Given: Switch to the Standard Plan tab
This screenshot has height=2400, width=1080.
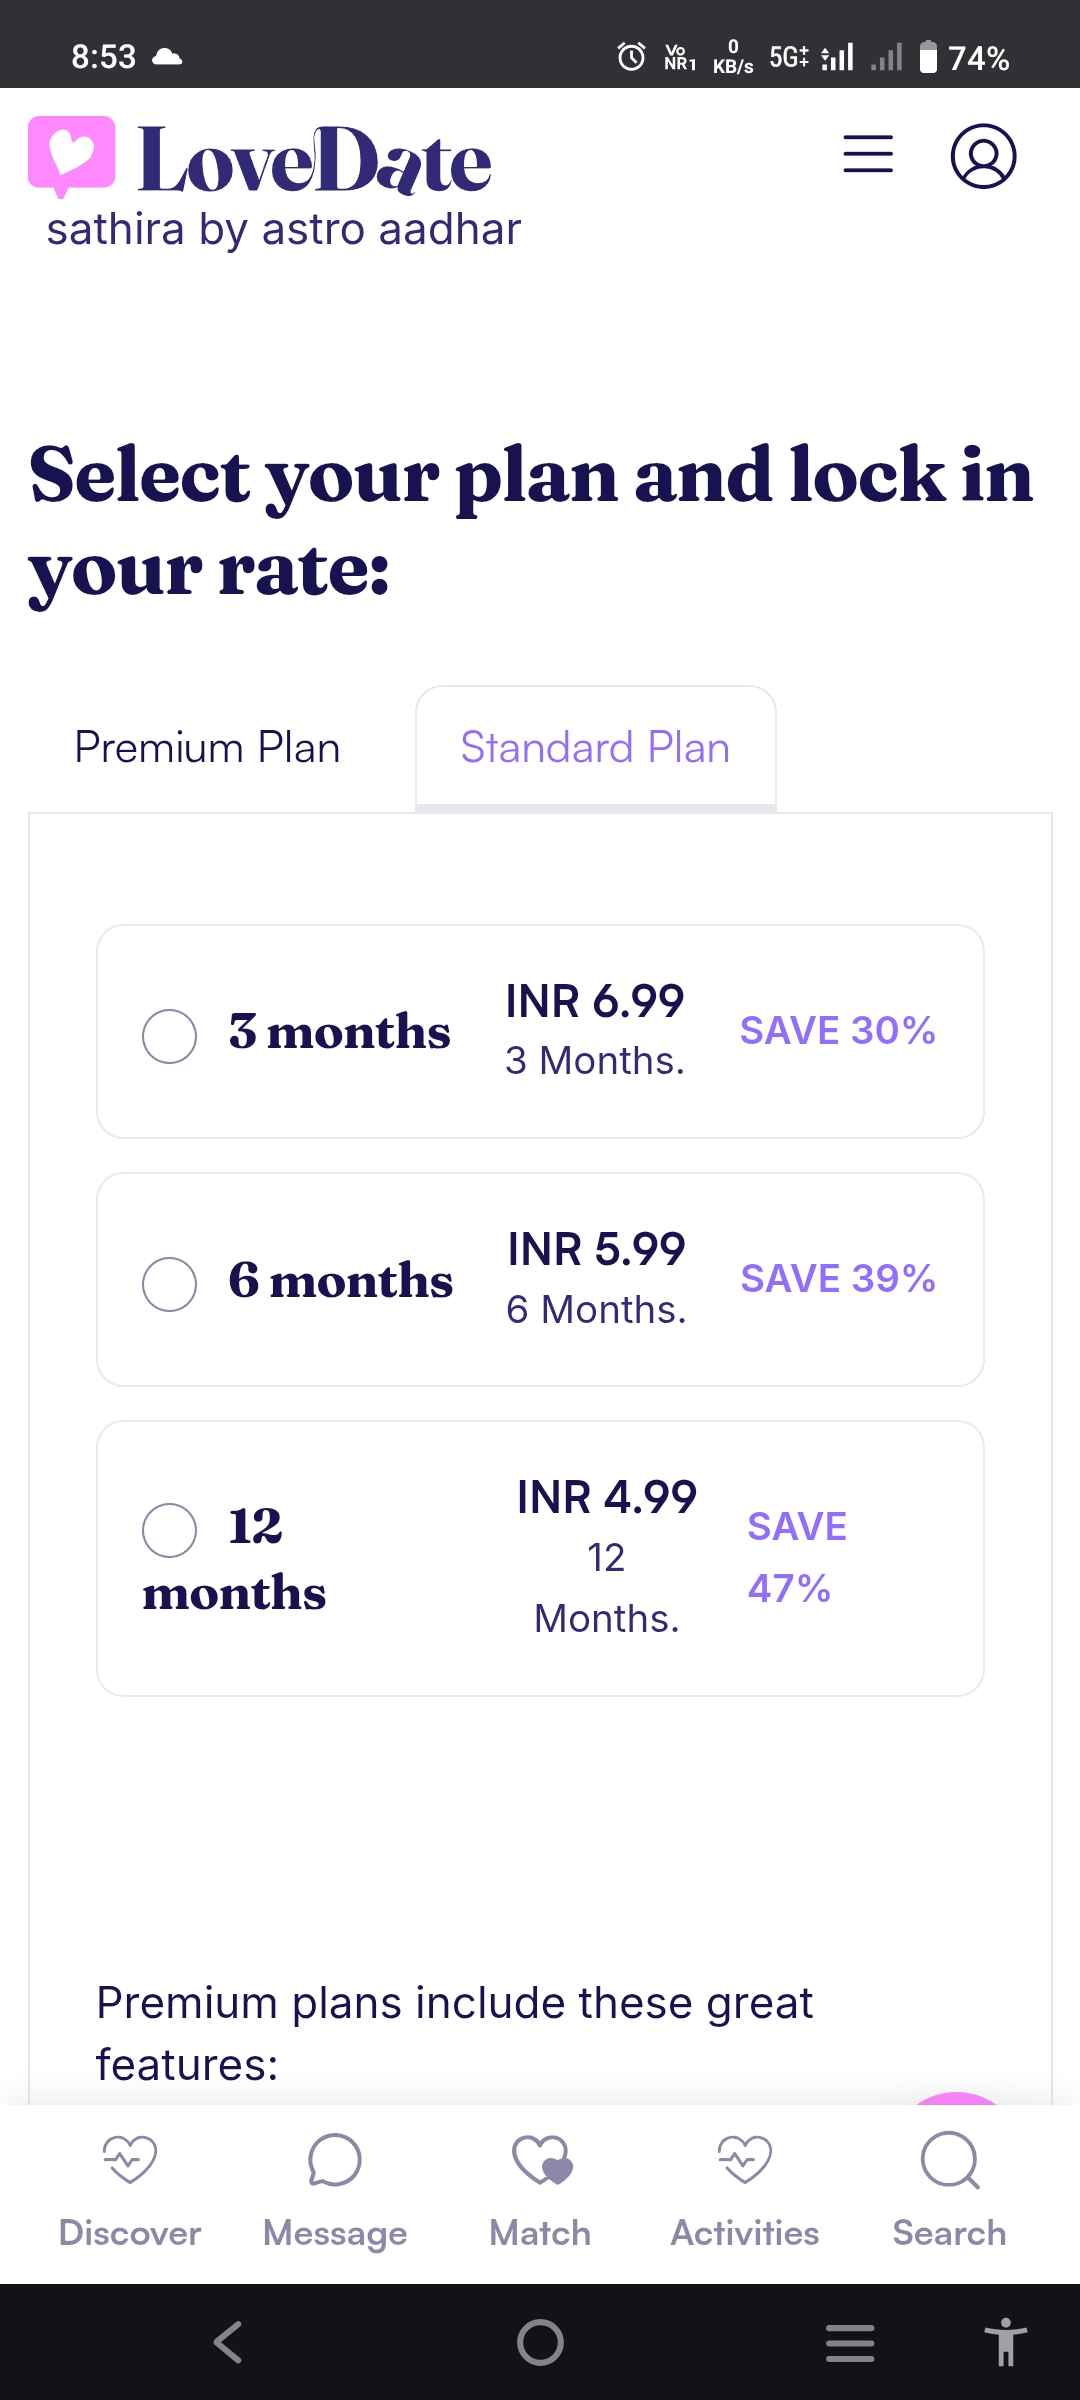Looking at the screenshot, I should pos(595,748).
